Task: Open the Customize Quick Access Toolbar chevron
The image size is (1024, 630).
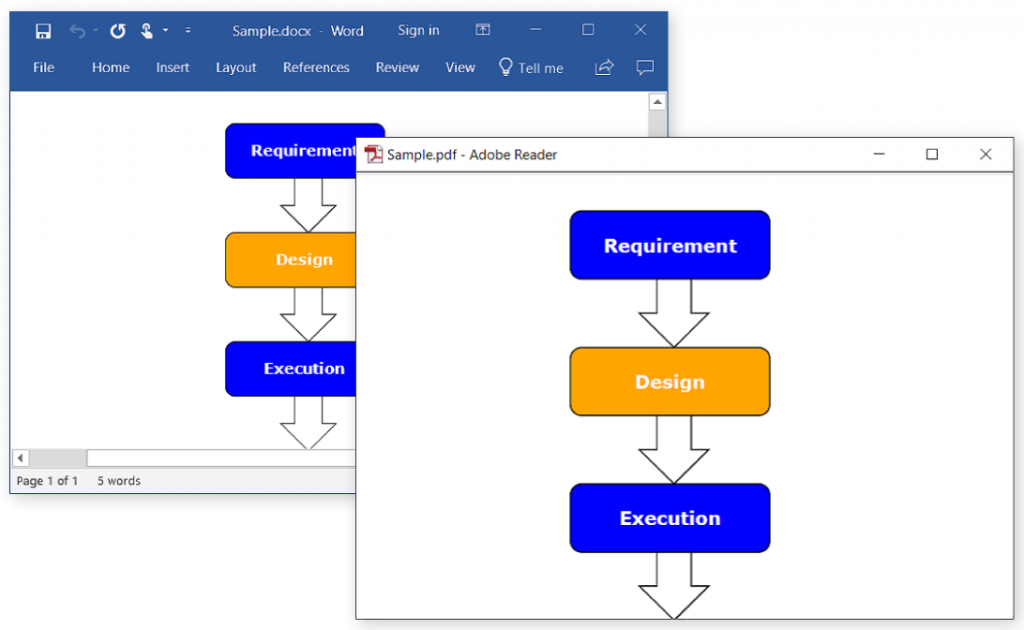Action: point(188,31)
